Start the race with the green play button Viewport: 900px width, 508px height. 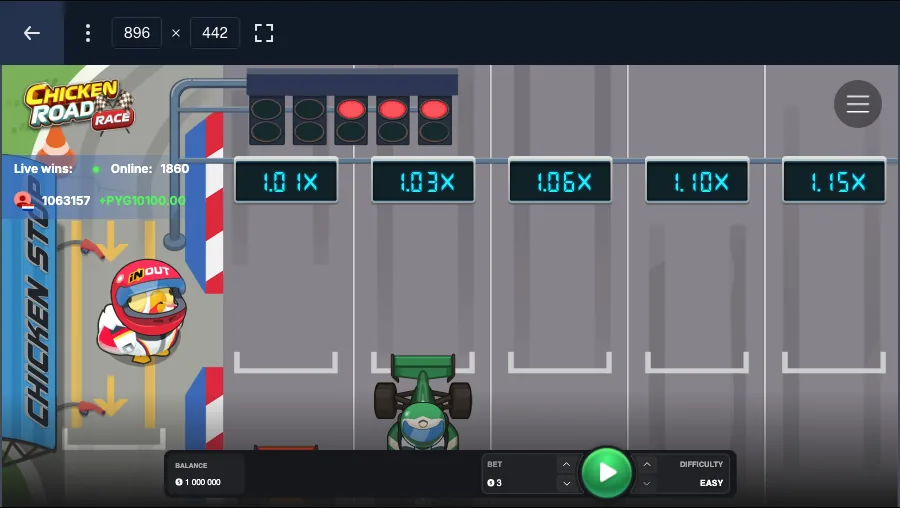click(x=607, y=472)
